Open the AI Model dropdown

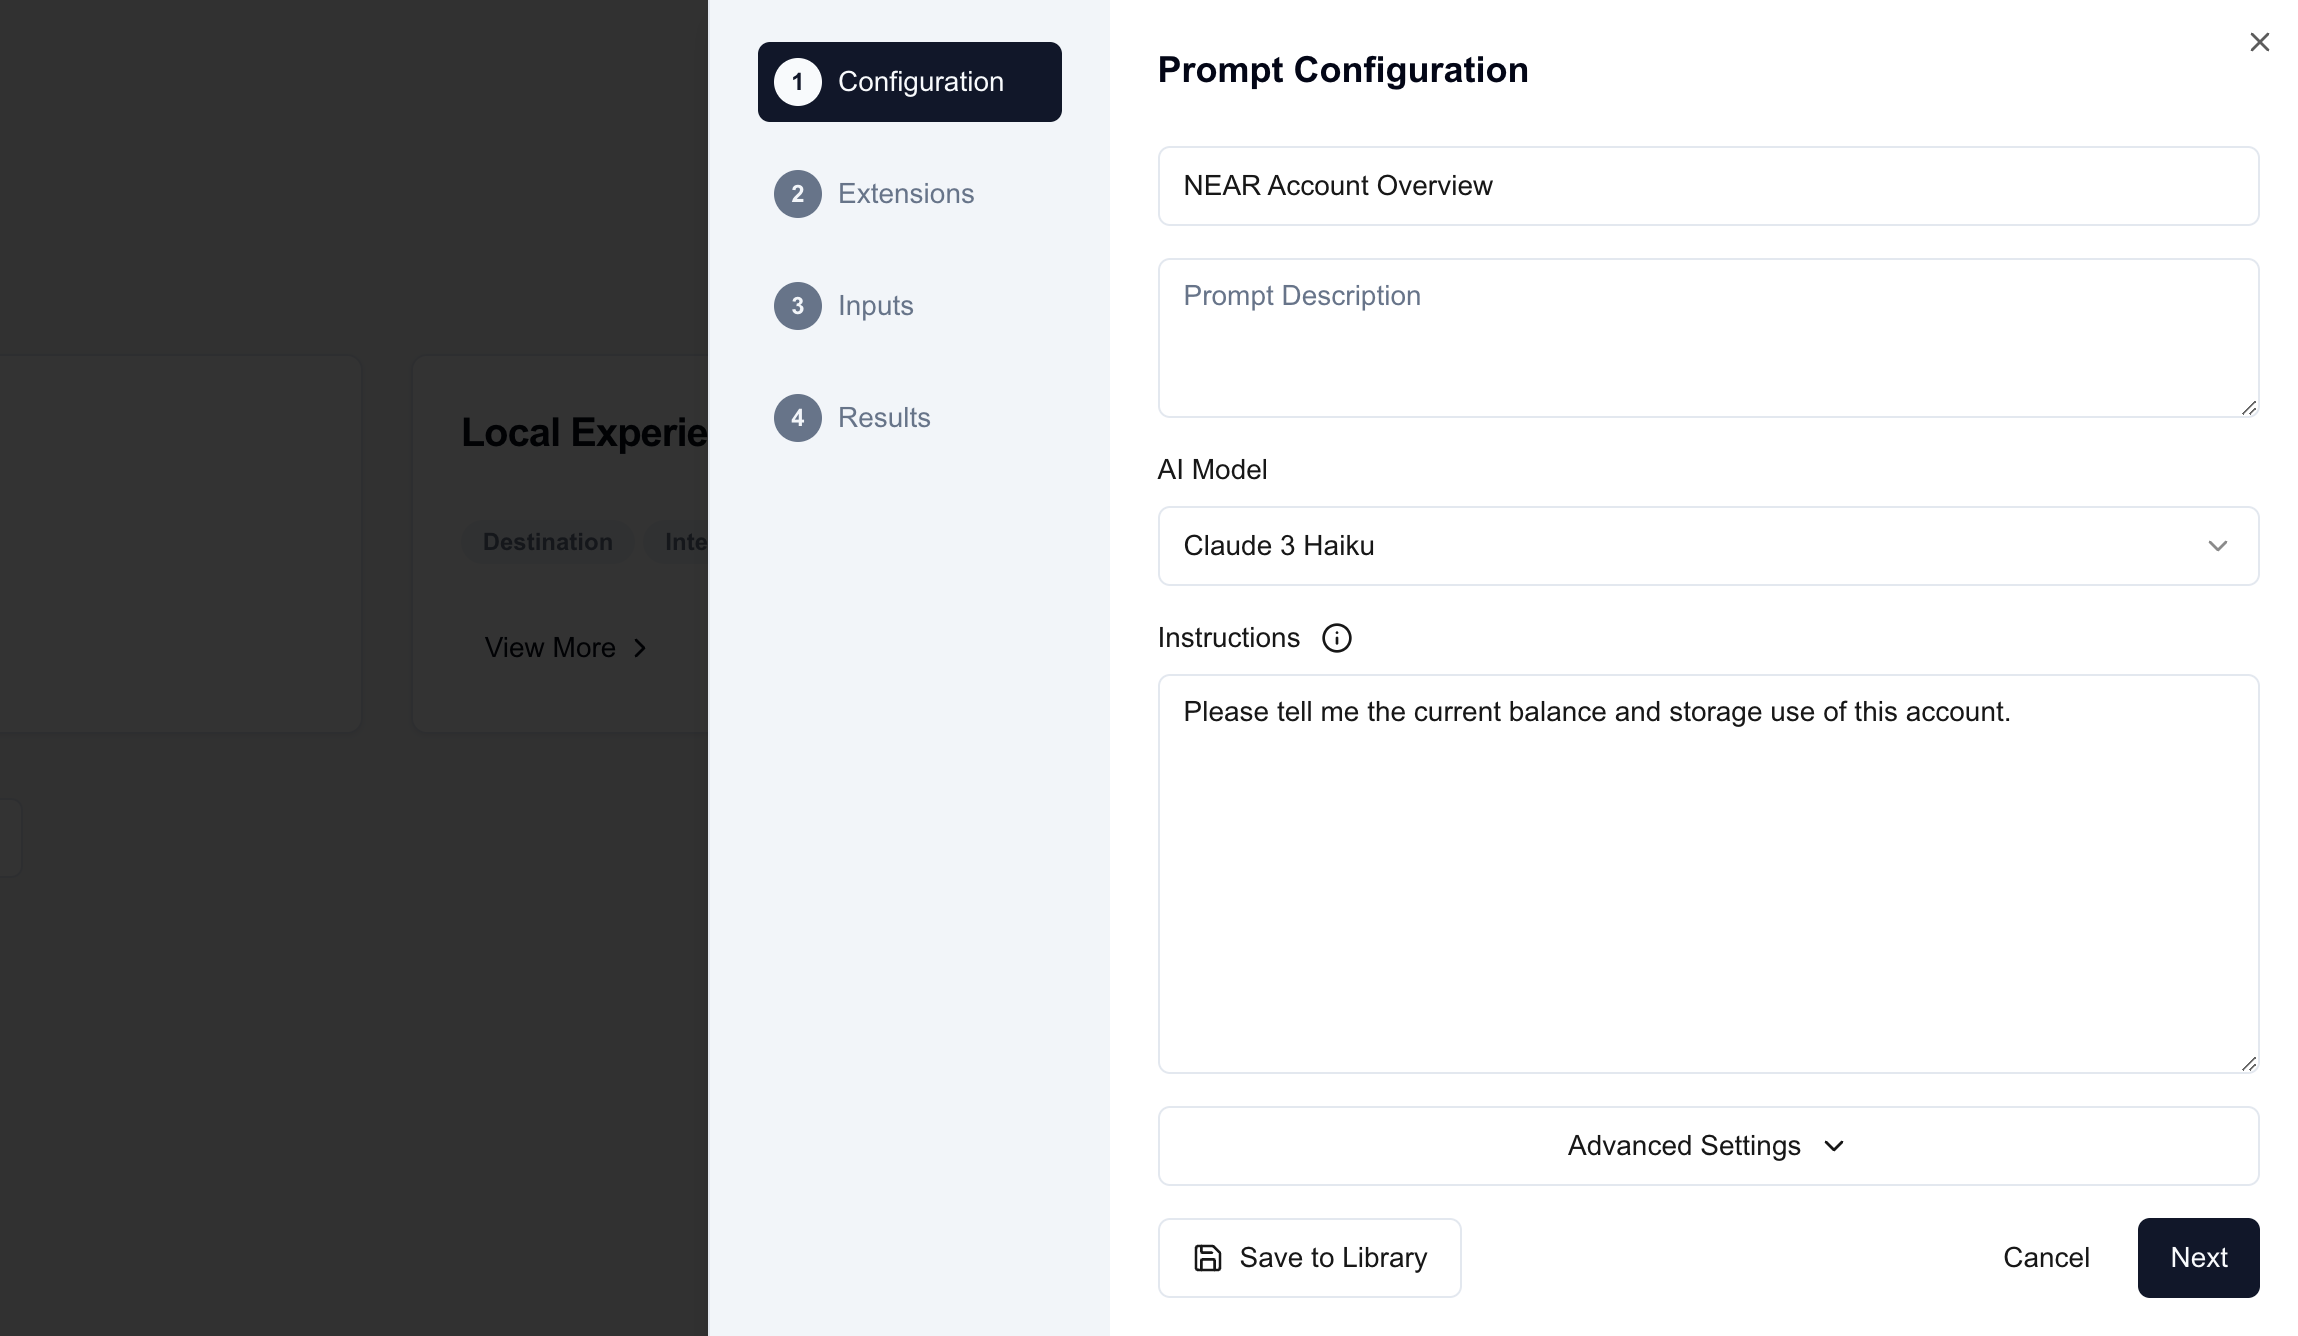pyautogui.click(x=1708, y=546)
